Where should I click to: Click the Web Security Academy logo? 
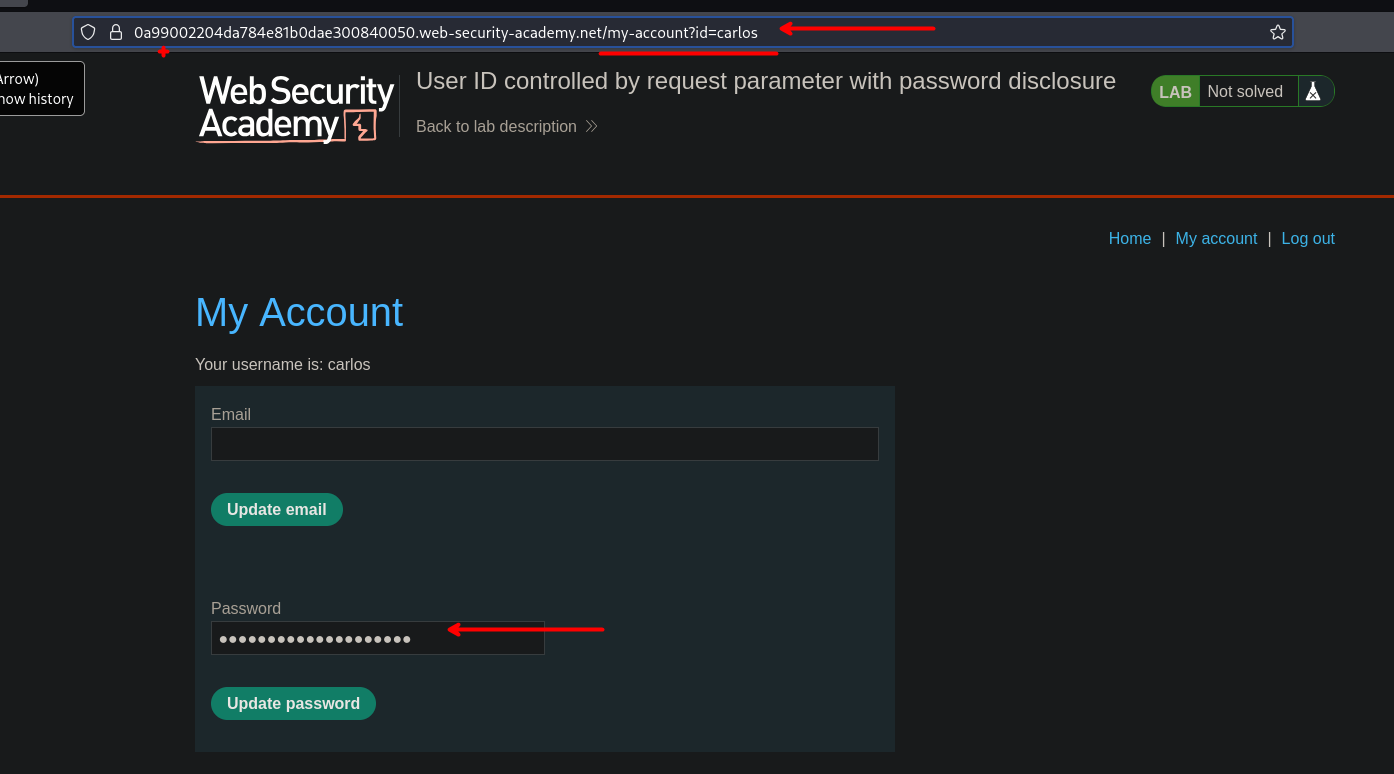[296, 109]
